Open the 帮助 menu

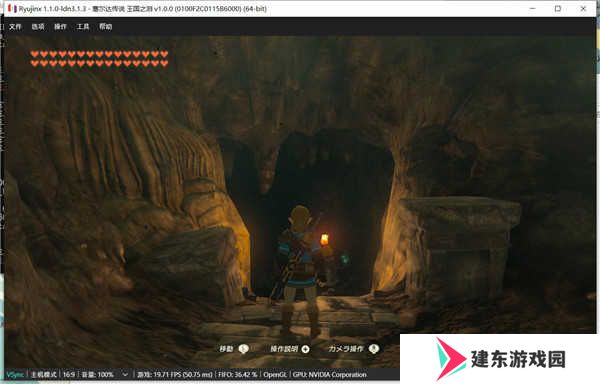106,27
